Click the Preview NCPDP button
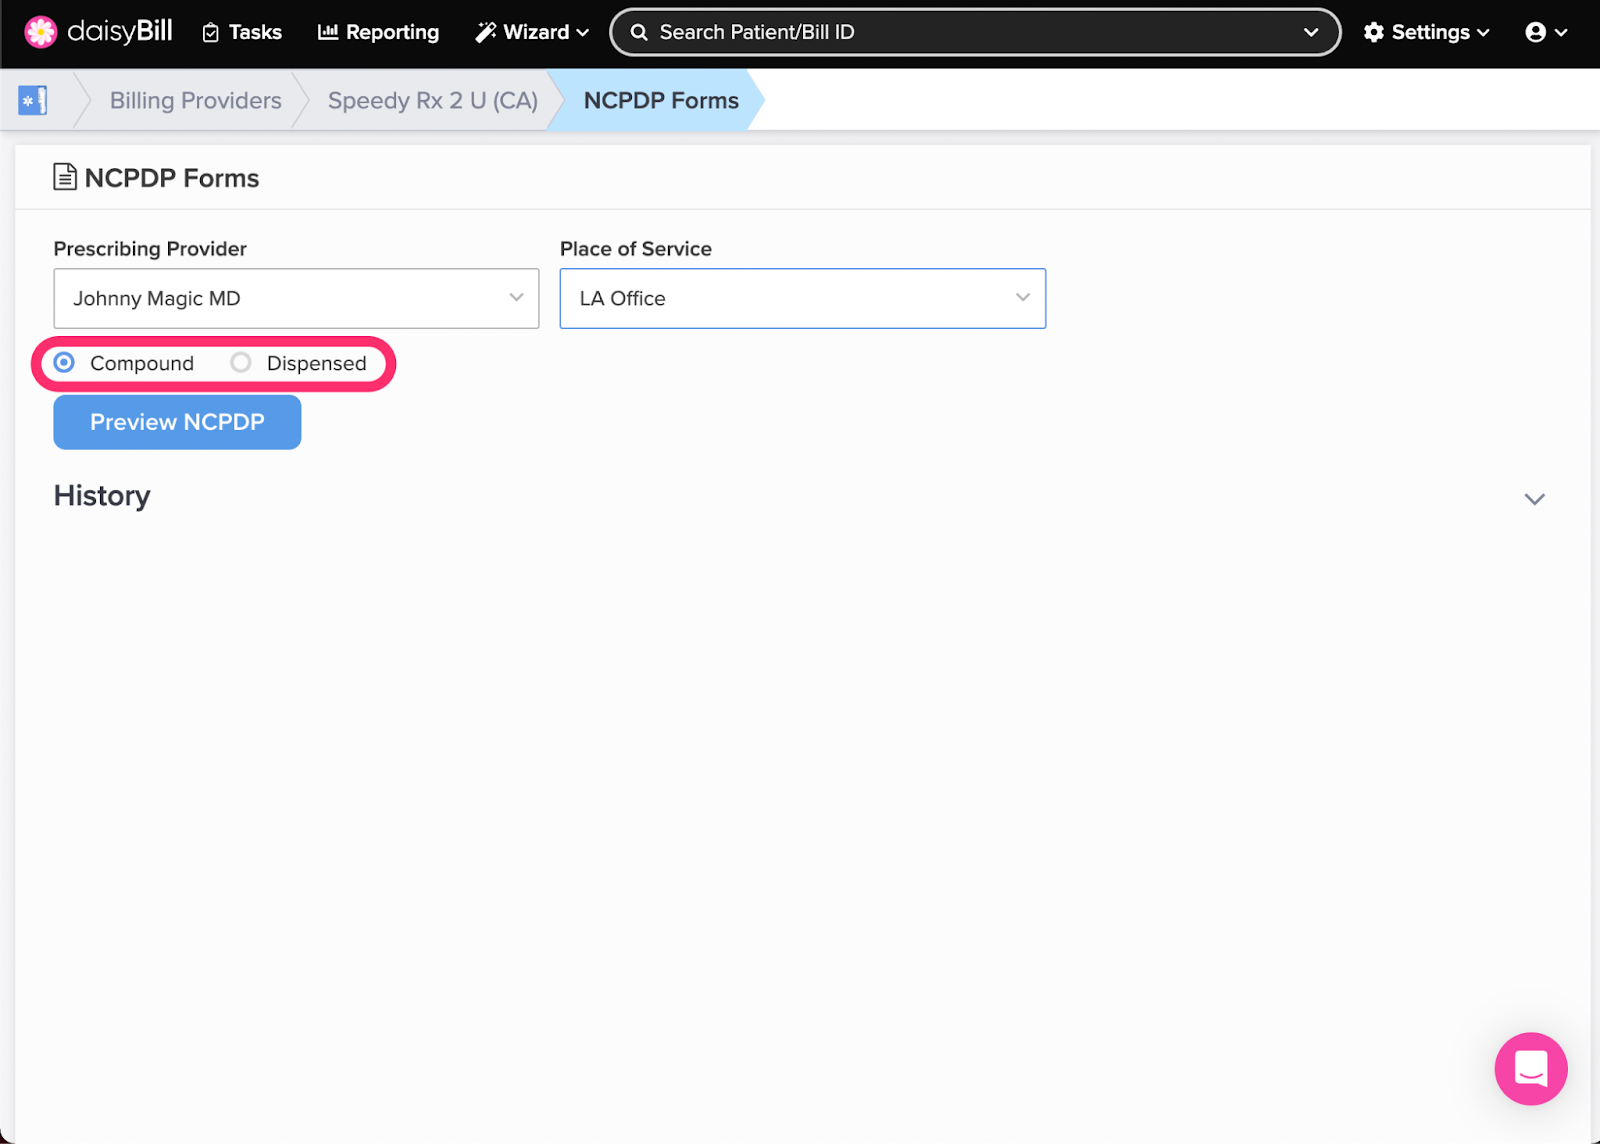This screenshot has height=1144, width=1600. (x=177, y=422)
